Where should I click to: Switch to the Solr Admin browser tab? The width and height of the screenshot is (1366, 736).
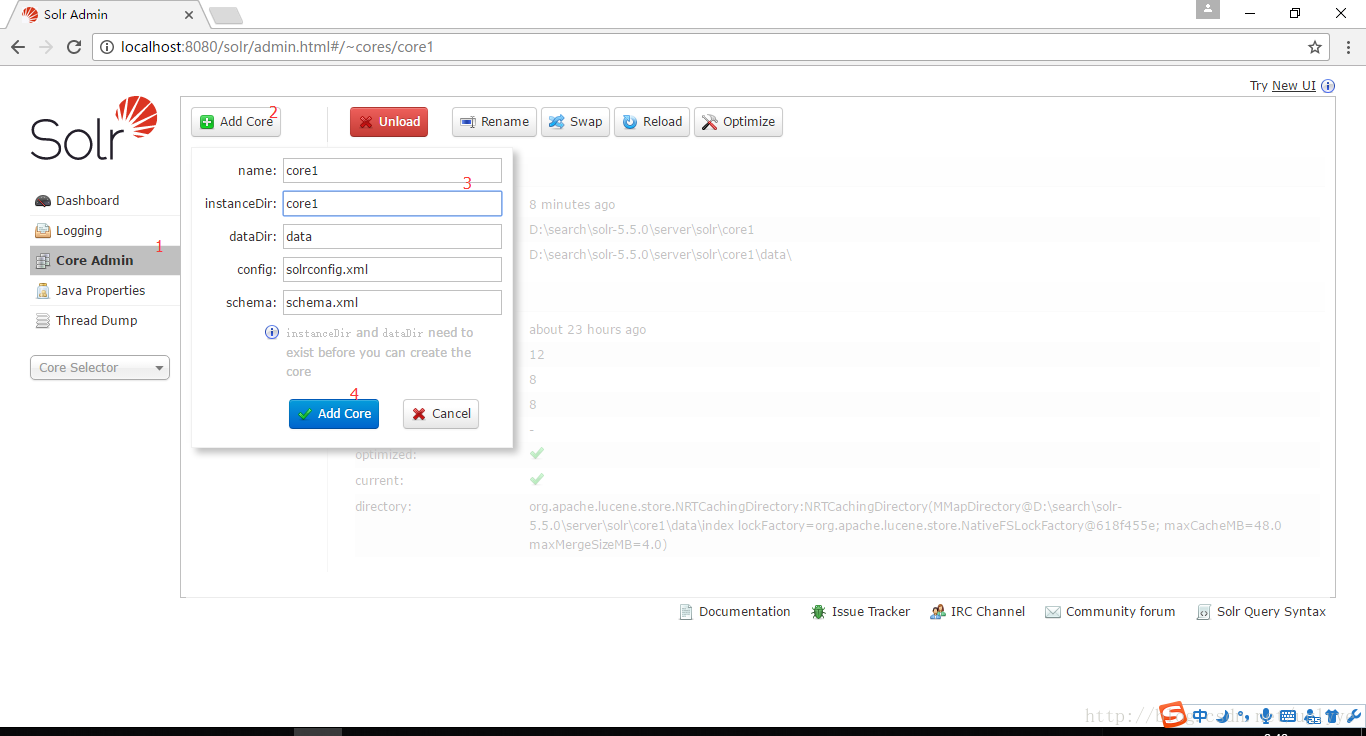point(105,15)
